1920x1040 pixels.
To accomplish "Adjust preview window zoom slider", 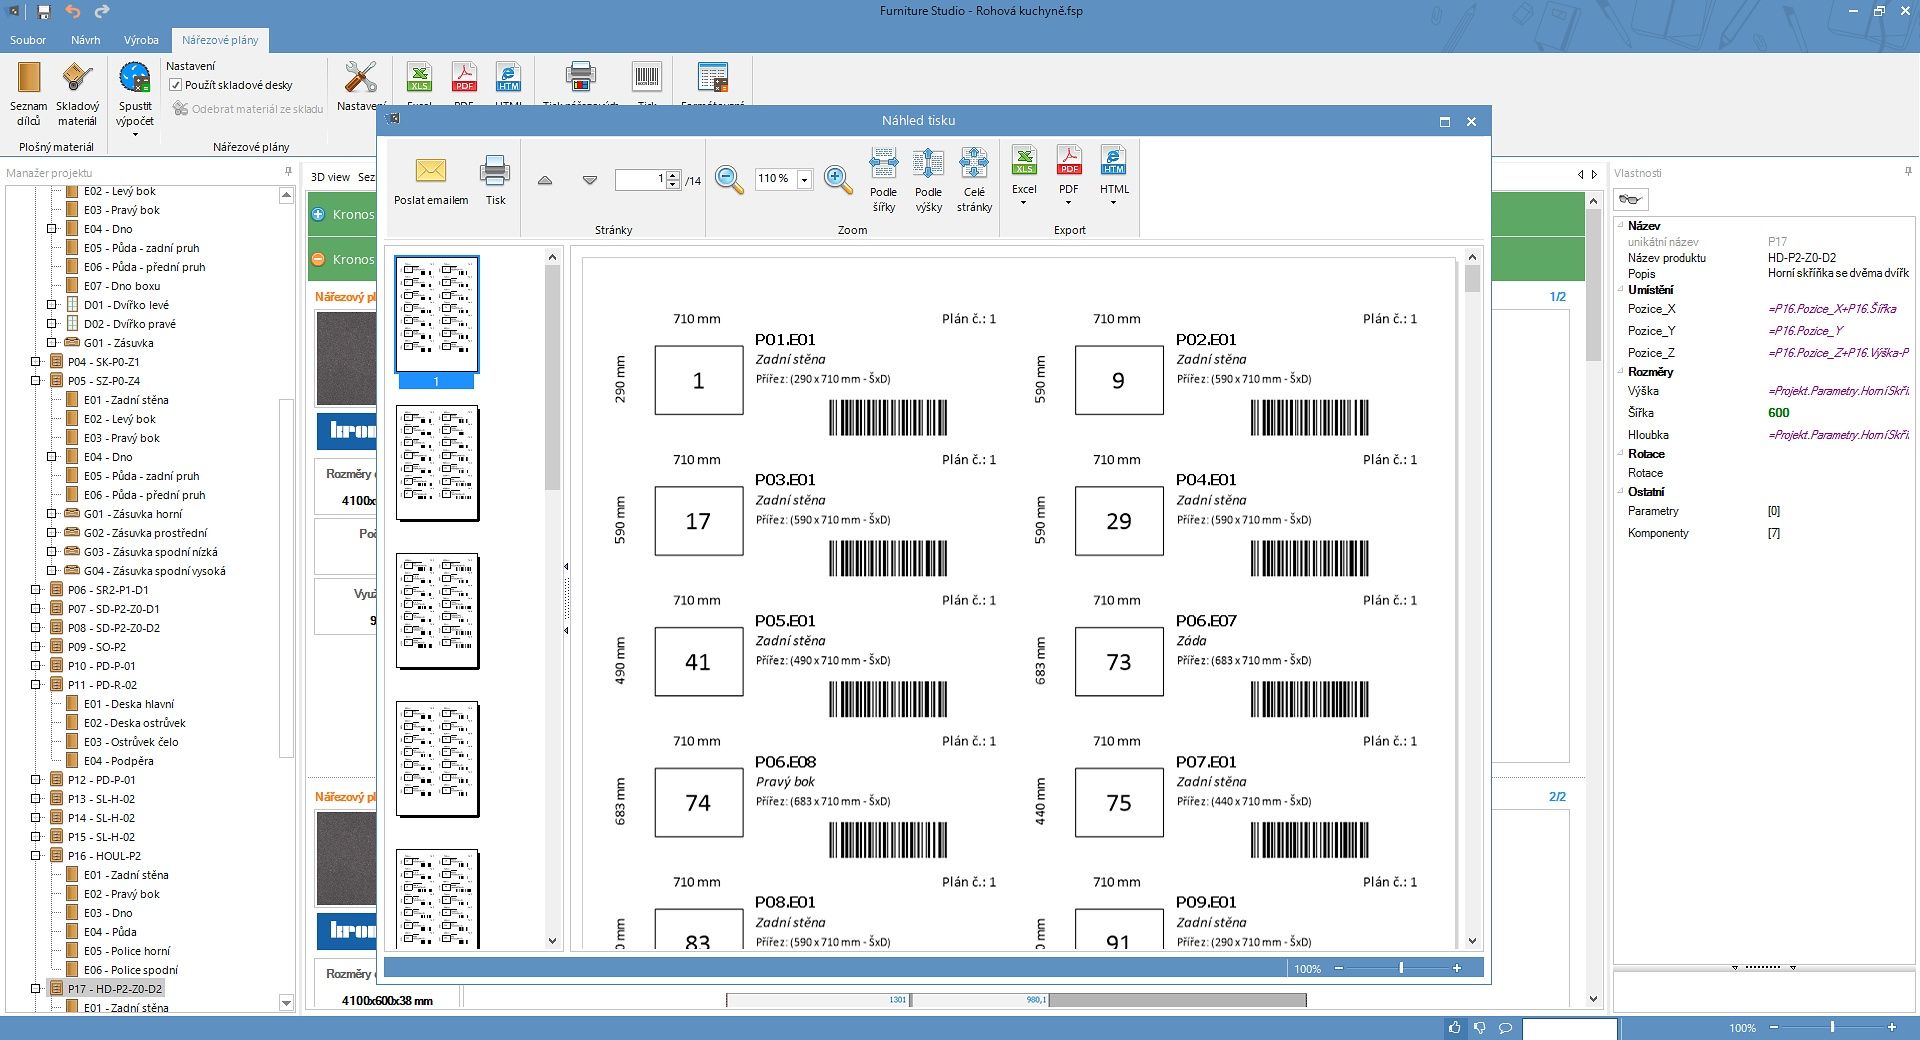I will point(1401,968).
